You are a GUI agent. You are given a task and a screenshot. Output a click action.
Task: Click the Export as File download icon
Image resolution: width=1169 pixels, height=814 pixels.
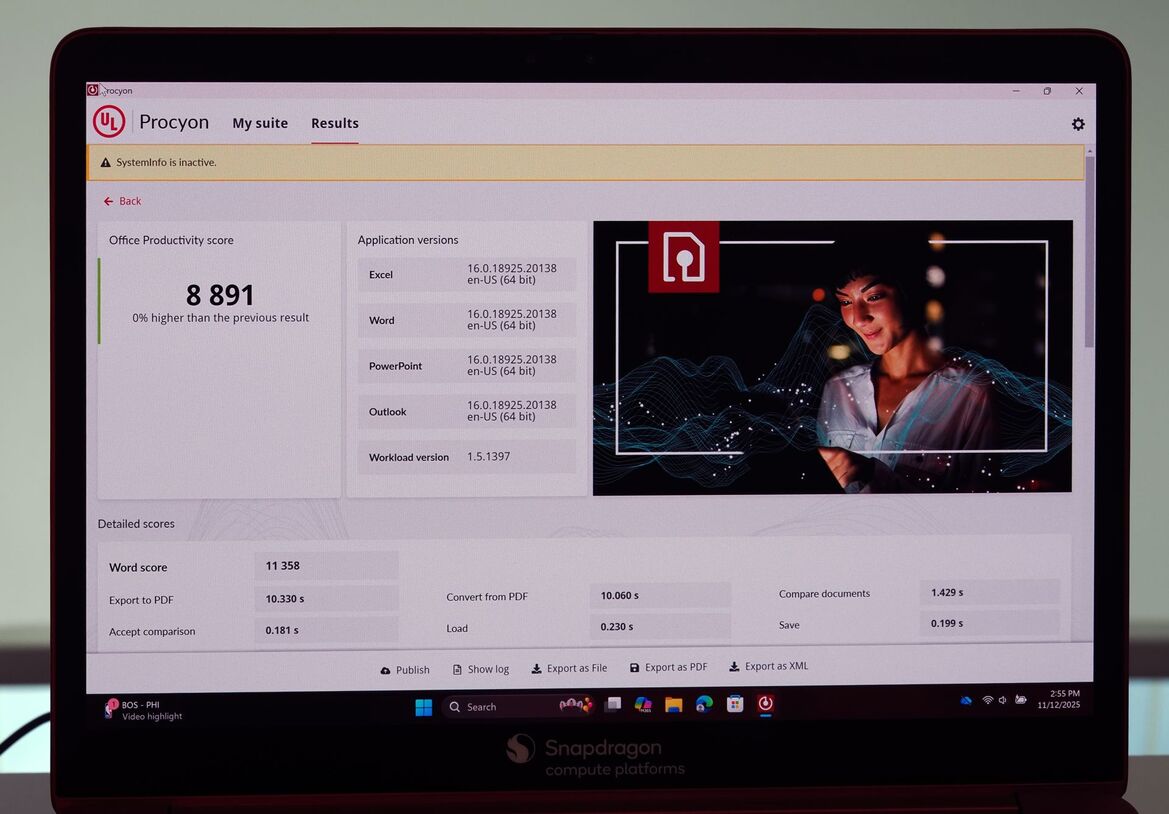(535, 667)
